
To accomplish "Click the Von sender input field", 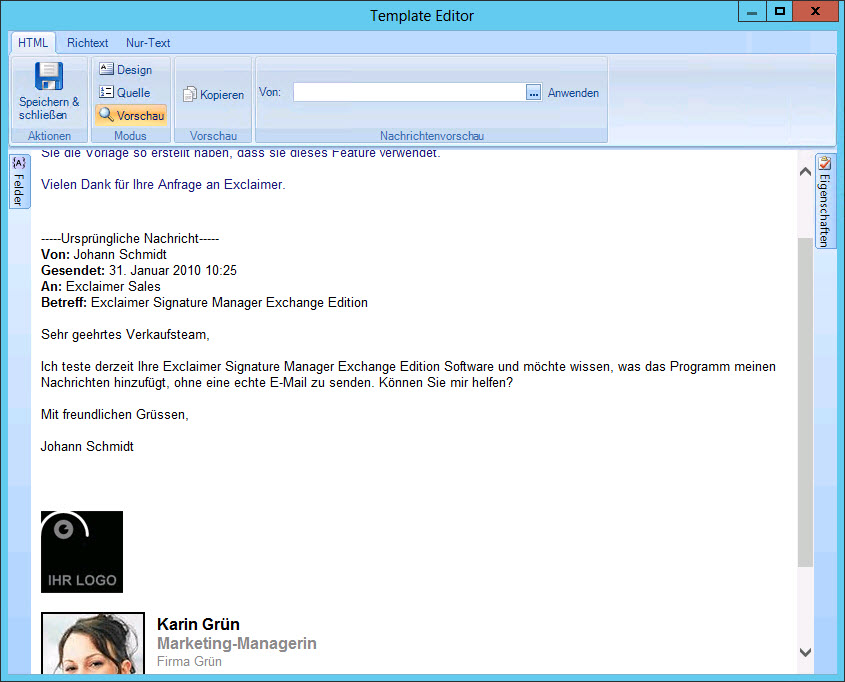I will (x=410, y=92).
